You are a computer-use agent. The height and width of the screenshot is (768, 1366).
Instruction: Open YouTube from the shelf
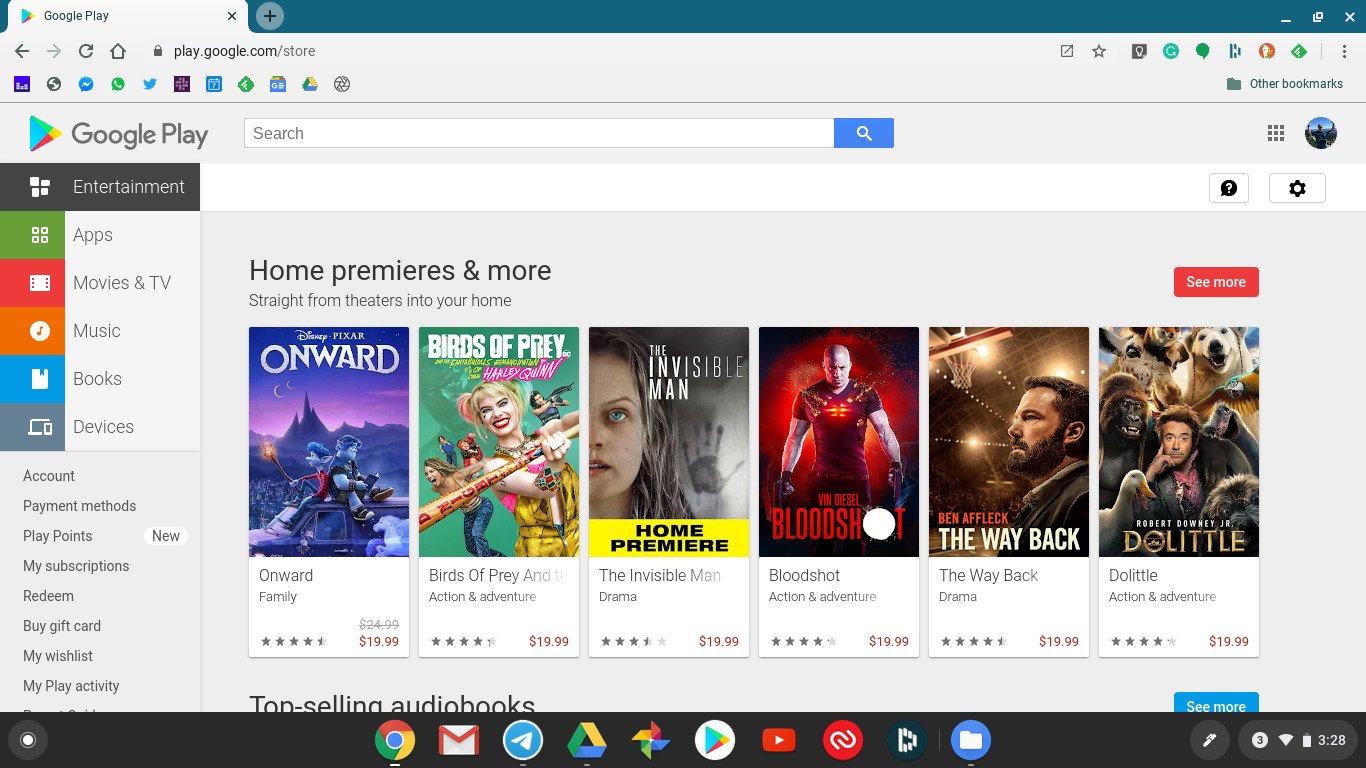[779, 740]
